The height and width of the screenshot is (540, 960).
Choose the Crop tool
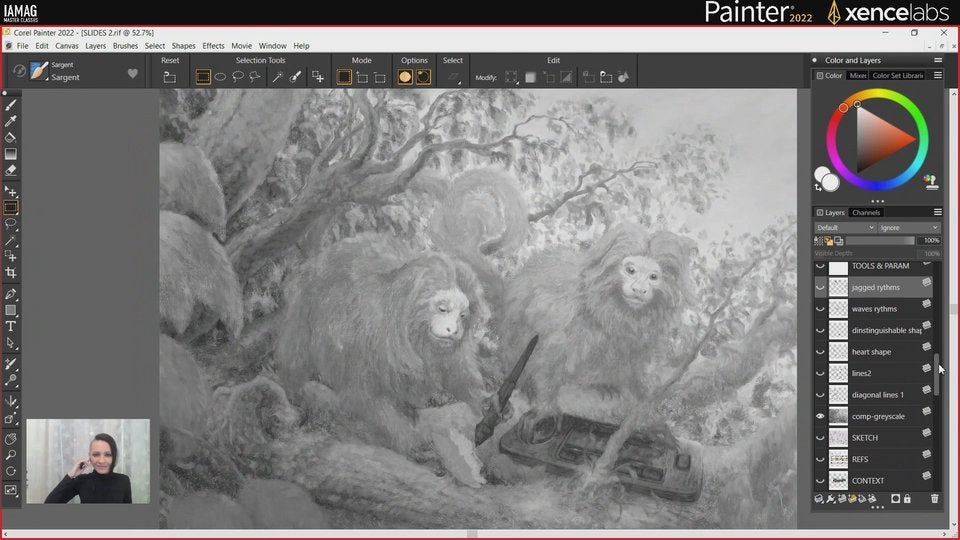click(x=11, y=272)
